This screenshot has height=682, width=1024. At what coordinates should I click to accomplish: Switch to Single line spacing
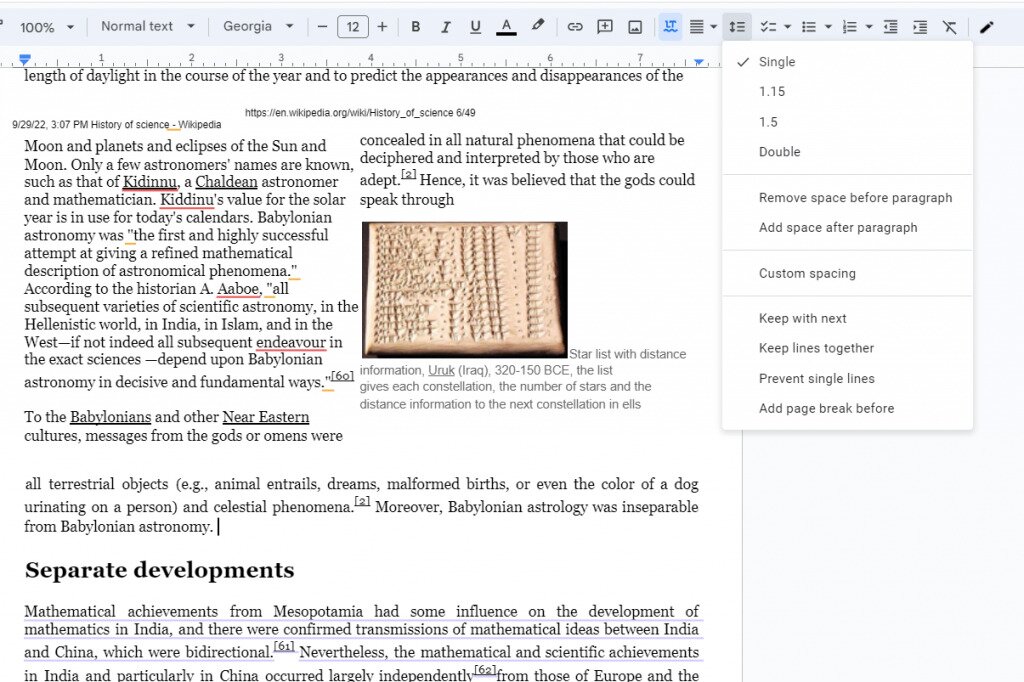[778, 61]
